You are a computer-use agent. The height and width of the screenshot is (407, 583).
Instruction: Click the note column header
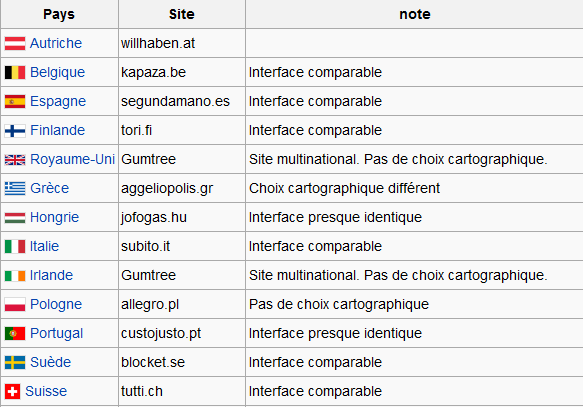[x=415, y=14]
